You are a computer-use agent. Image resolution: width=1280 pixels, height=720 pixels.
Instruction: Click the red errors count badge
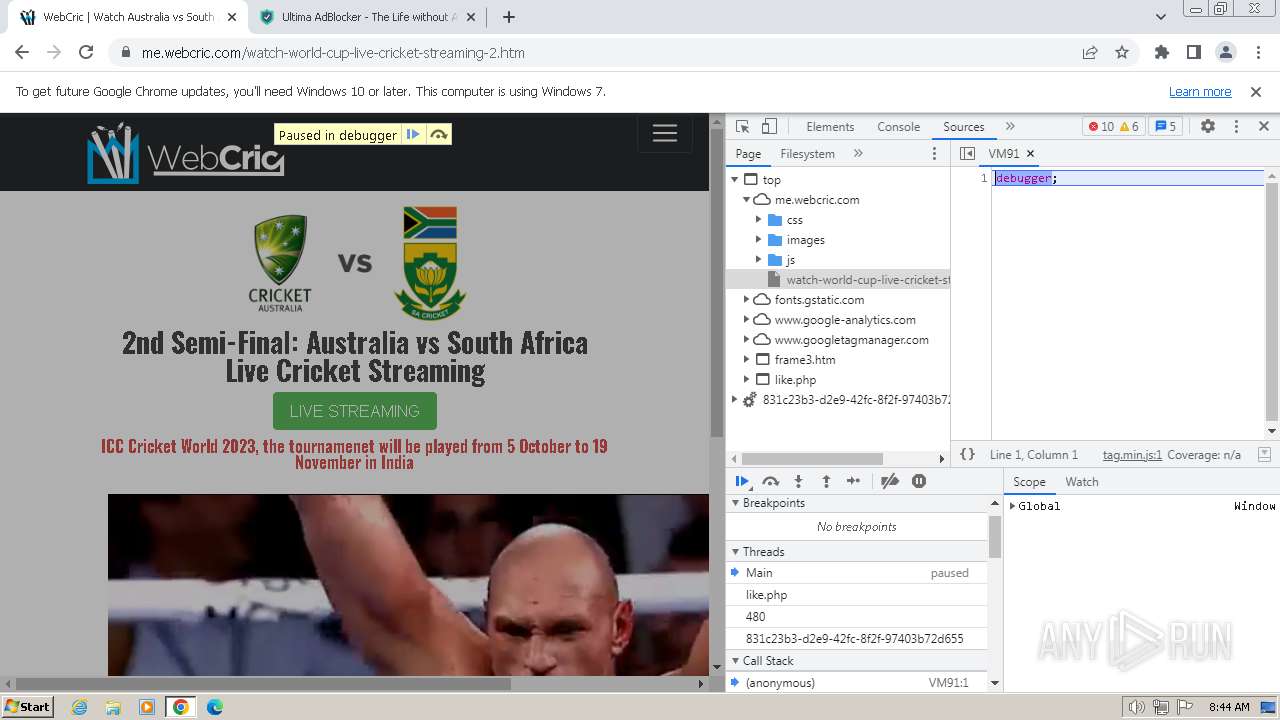click(1100, 126)
